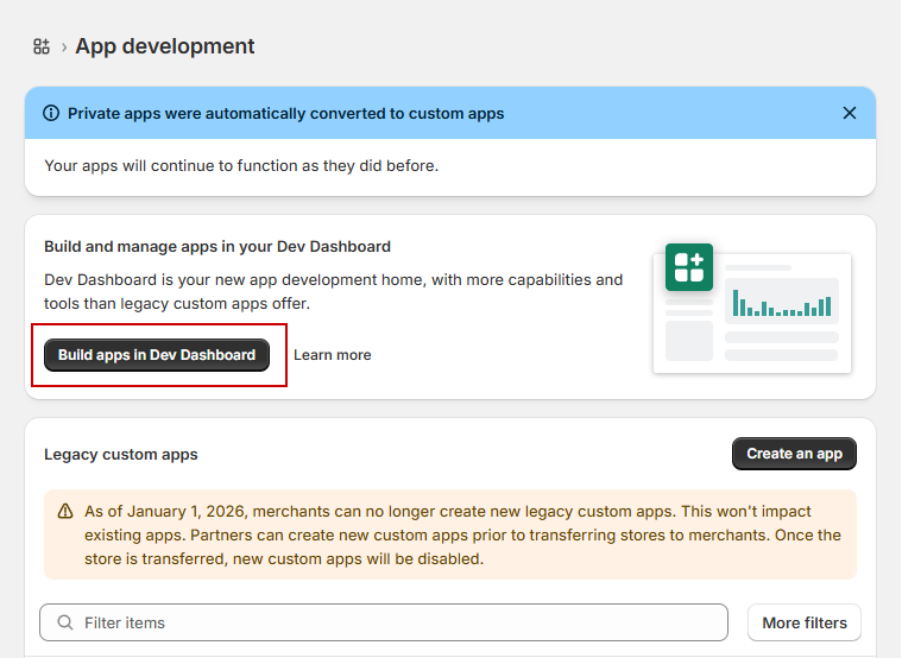The width and height of the screenshot is (901, 658).
Task: Click the warning triangle icon
Action: click(x=66, y=511)
